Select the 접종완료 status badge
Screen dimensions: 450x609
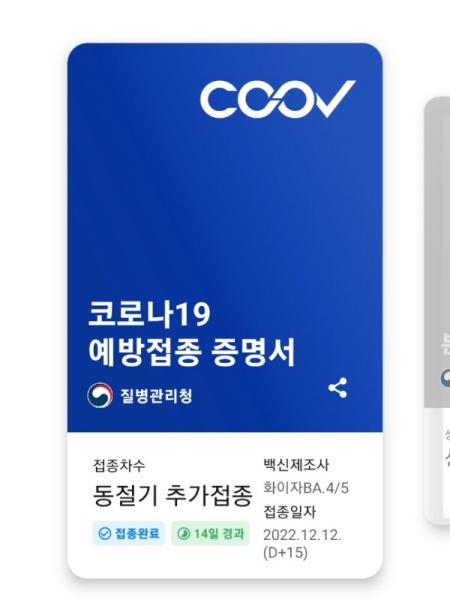point(129,534)
